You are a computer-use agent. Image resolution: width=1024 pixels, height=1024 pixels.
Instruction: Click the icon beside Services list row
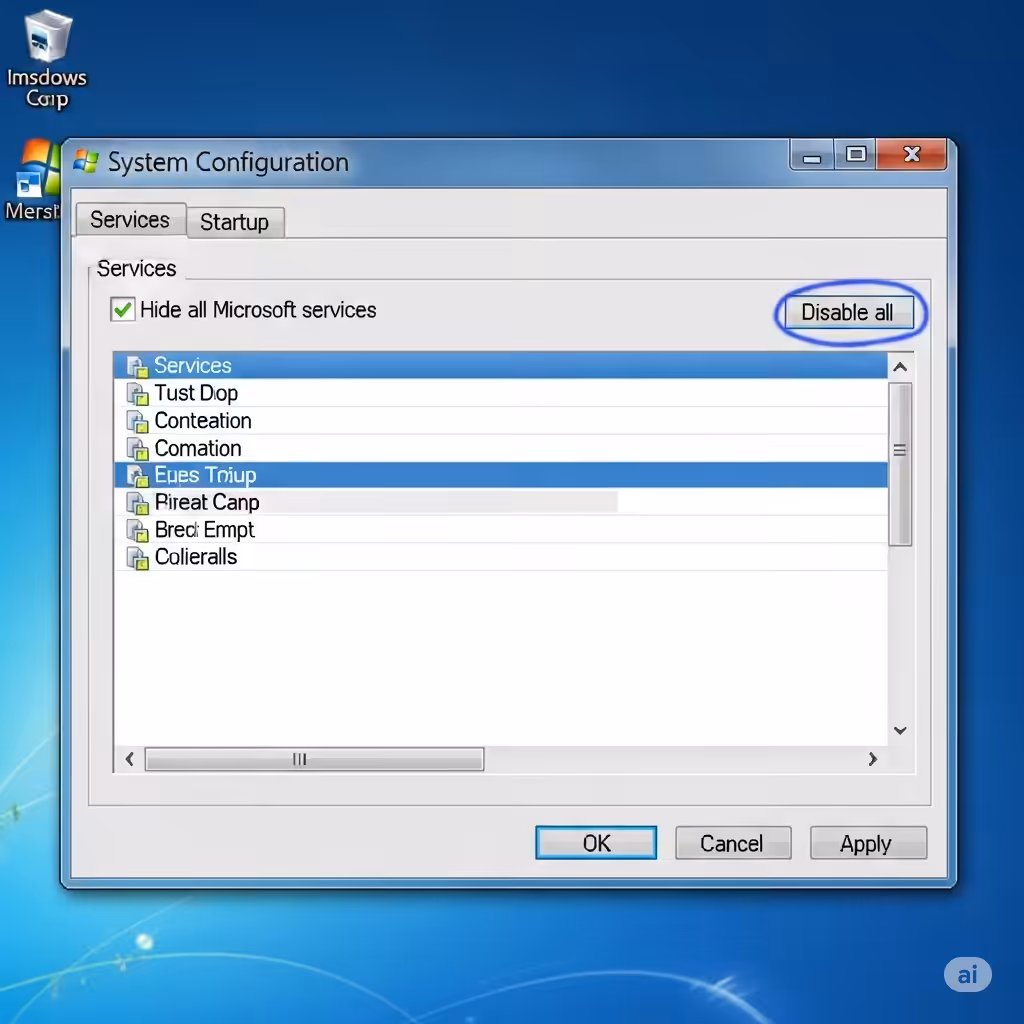tap(137, 366)
